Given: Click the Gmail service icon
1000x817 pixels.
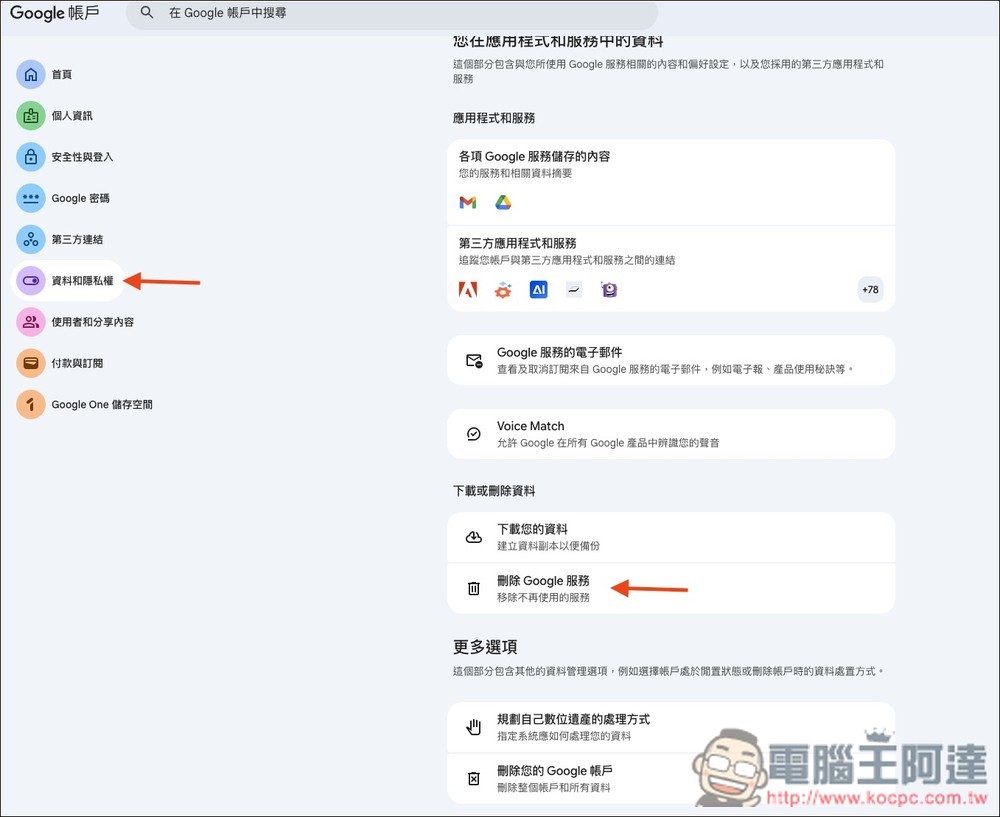Looking at the screenshot, I should click(x=468, y=203).
